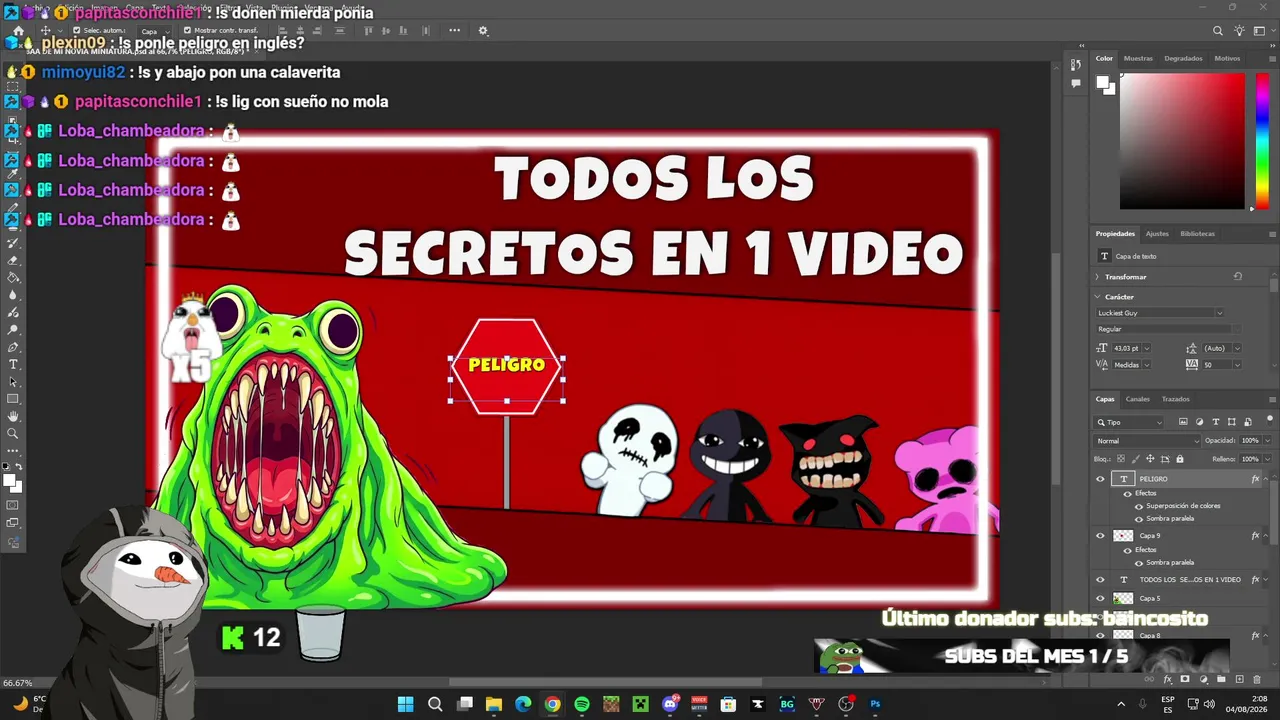This screenshot has height=720, width=1280.
Task: Open Google Chrome from the taskbar
Action: pos(552,704)
